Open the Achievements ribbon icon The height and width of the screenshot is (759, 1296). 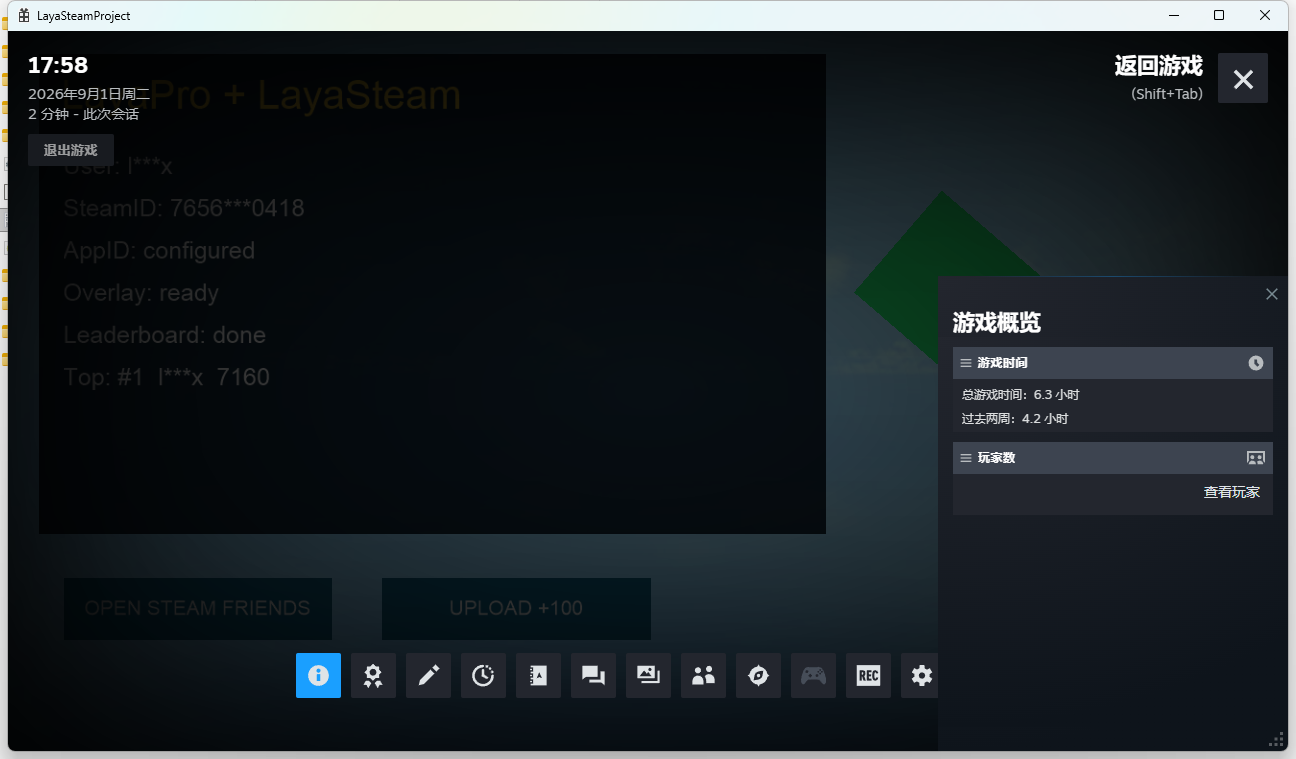373,675
